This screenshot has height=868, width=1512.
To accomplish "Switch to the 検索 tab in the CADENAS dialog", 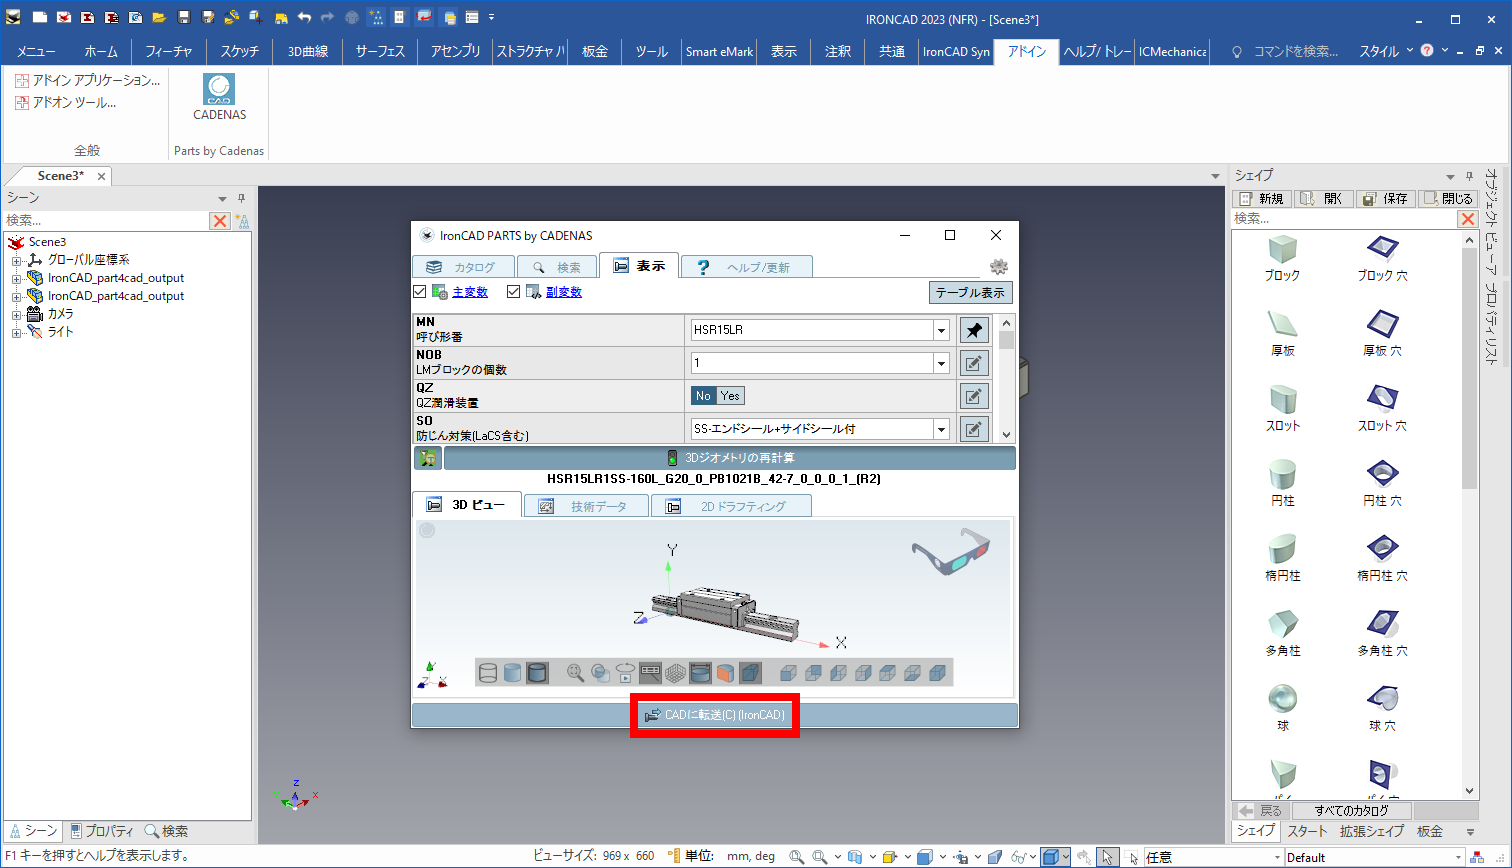I will click(557, 267).
